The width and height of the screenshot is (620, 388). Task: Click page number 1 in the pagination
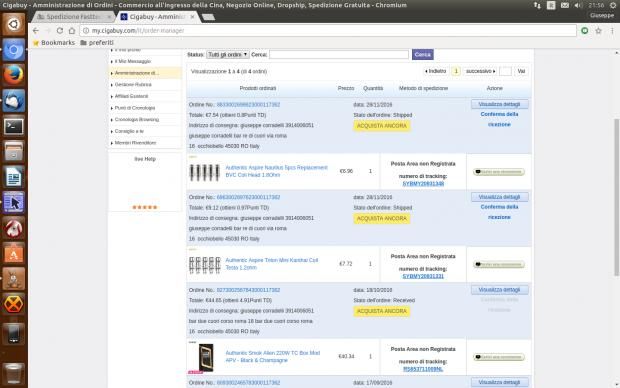coord(456,71)
